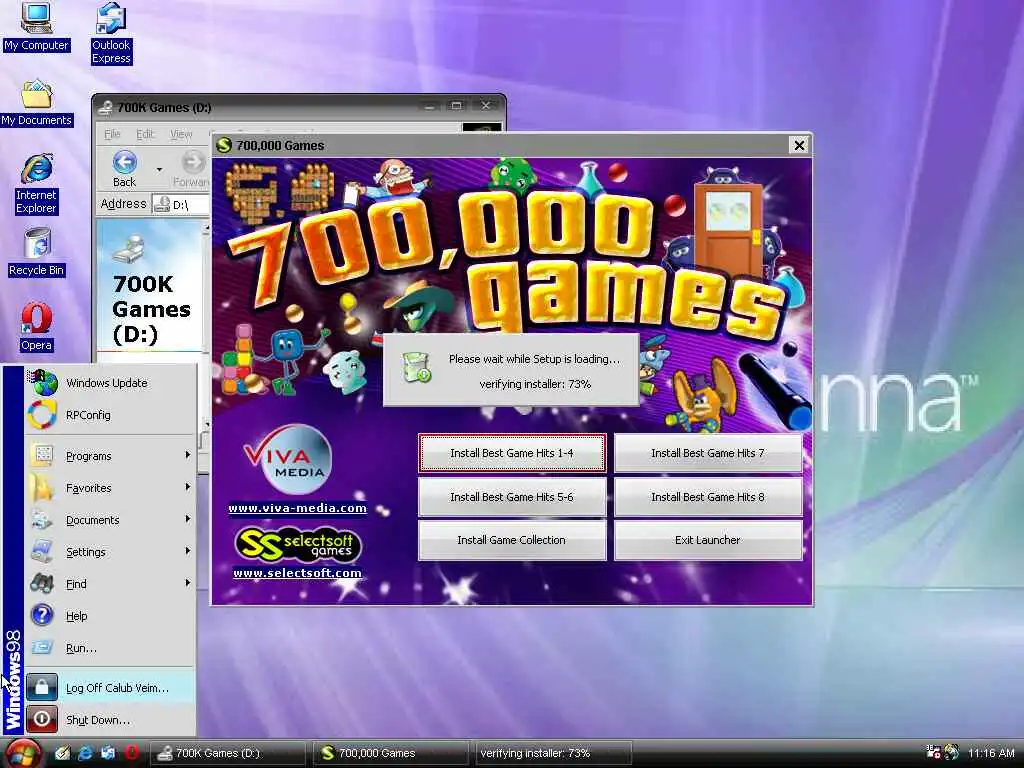Open www.selectsoft.com link
Viewport: 1024px width, 768px height.
pyautogui.click(x=297, y=573)
